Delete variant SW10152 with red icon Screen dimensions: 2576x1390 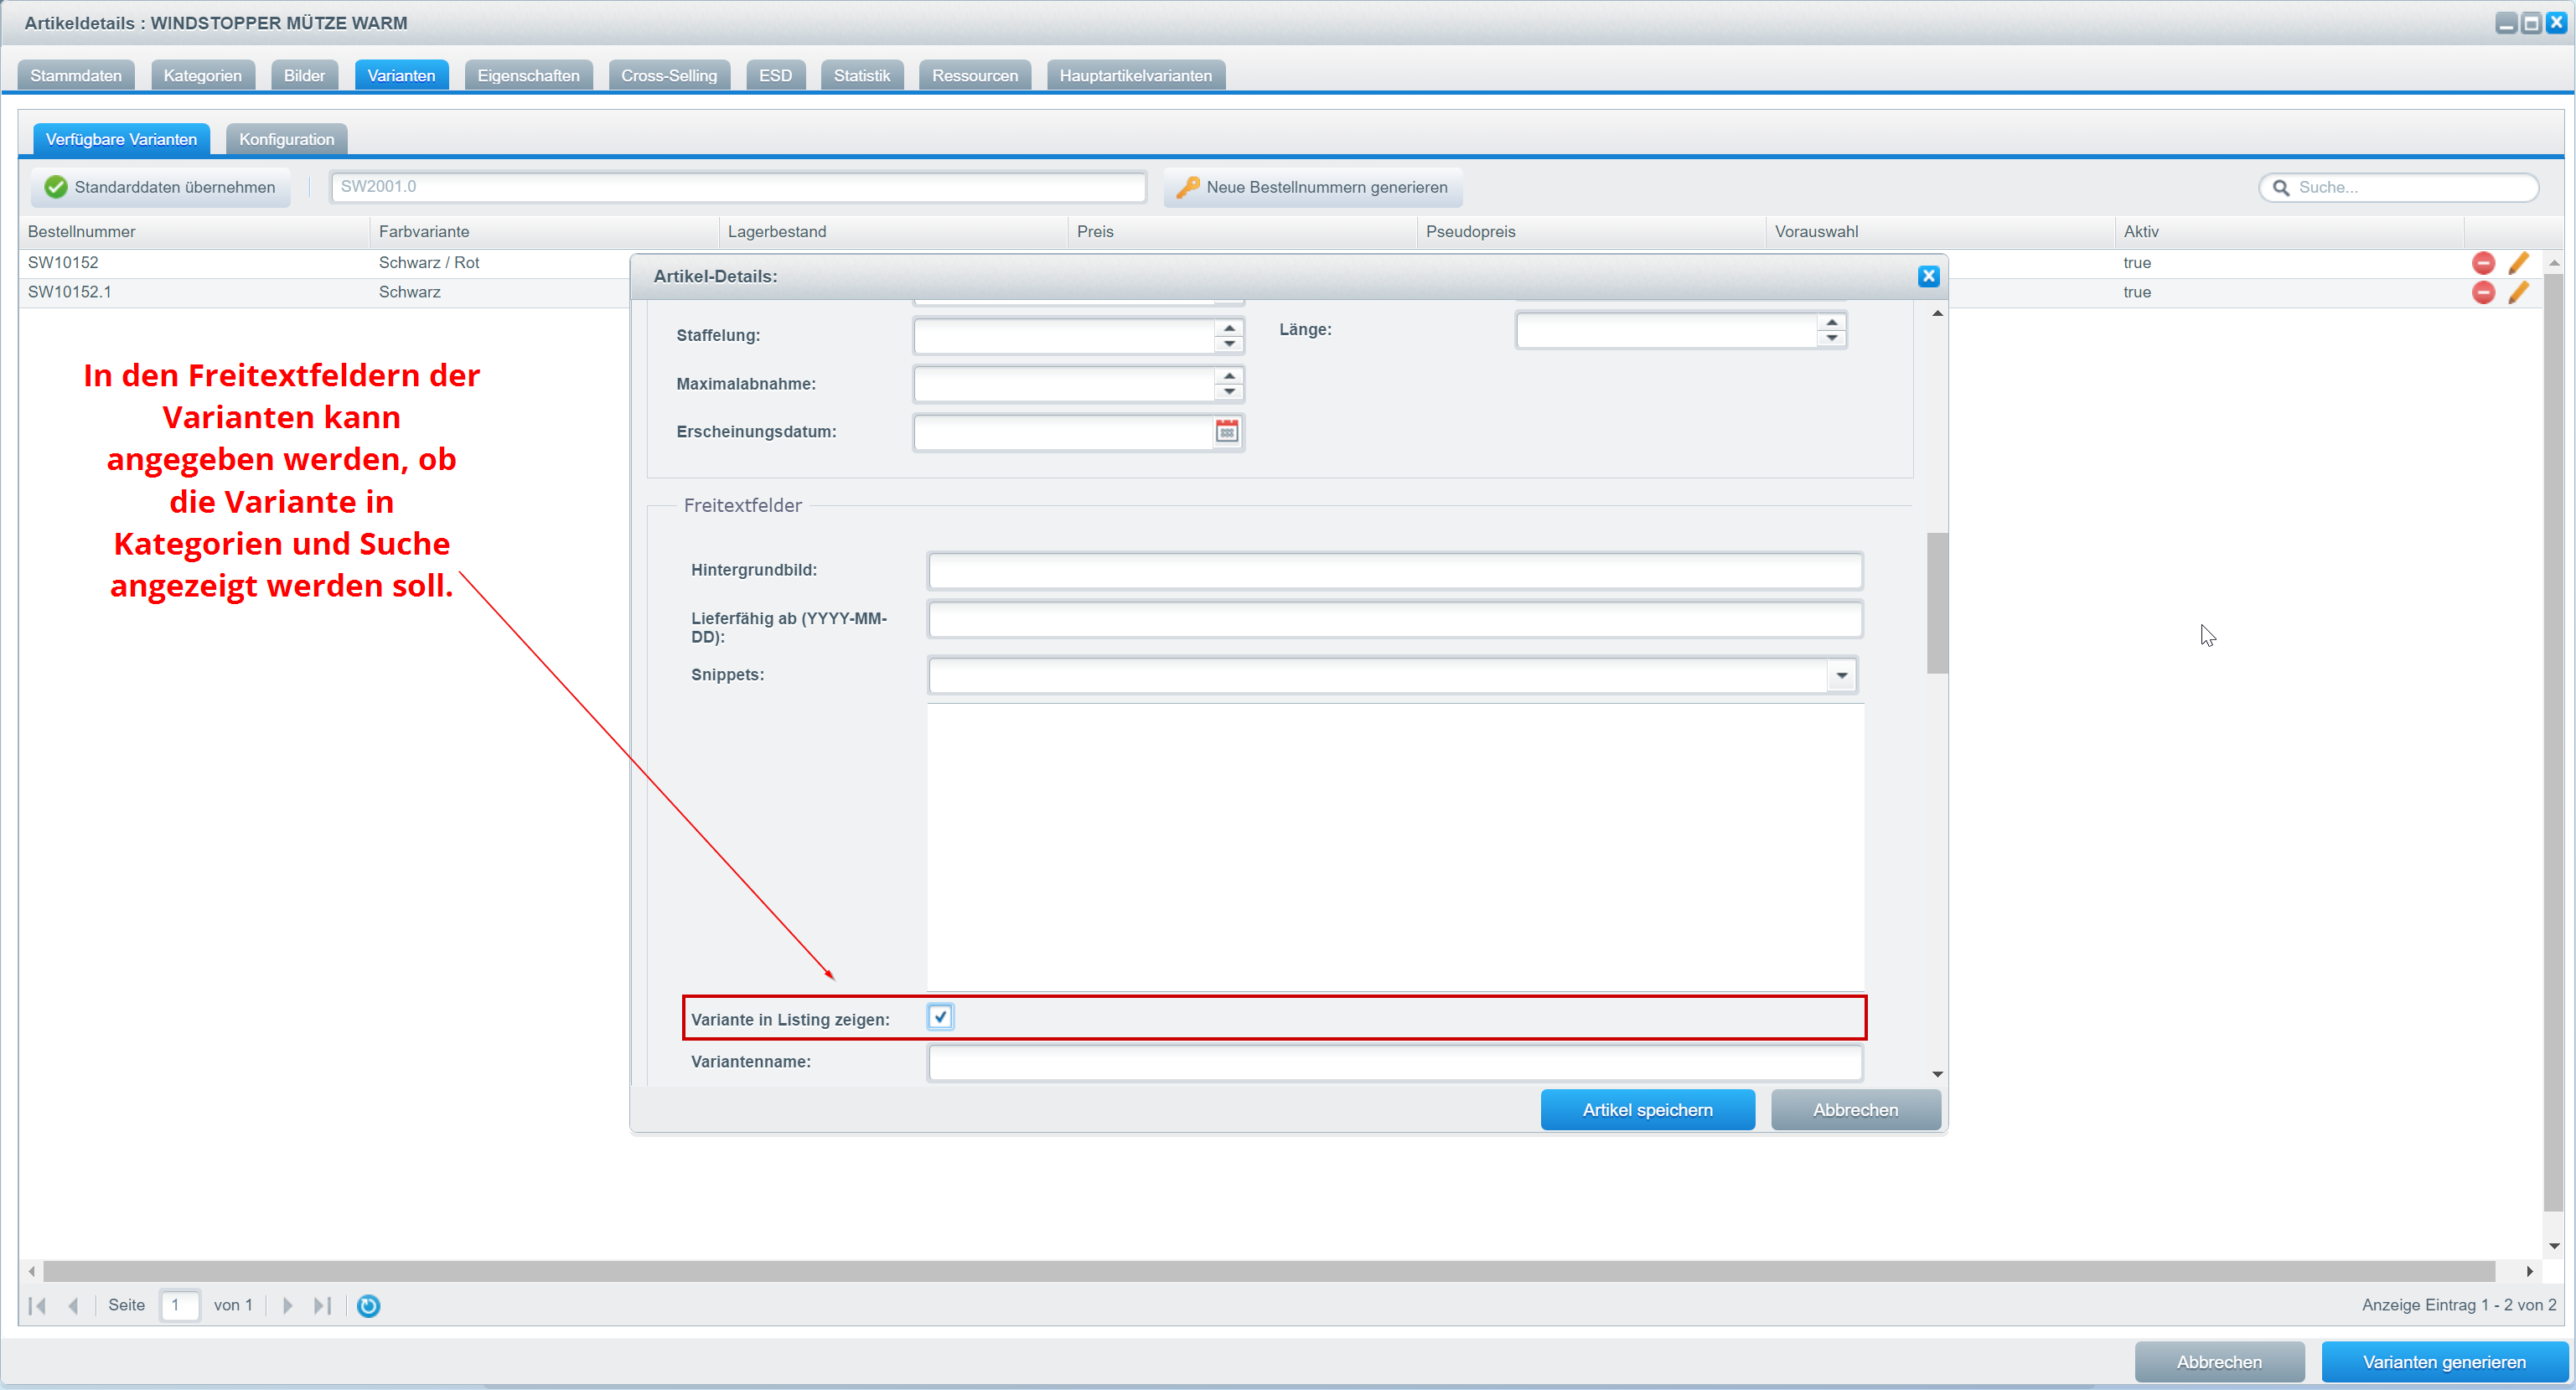tap(2482, 263)
